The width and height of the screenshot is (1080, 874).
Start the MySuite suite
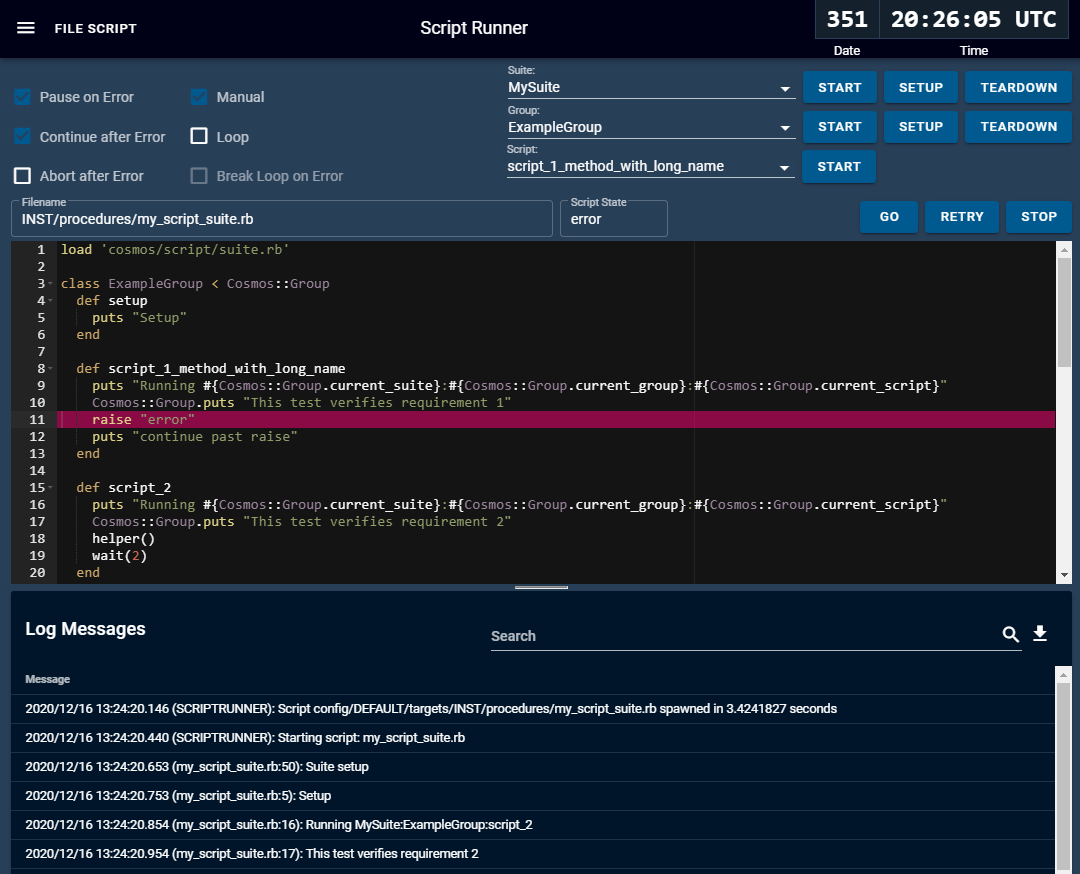click(839, 87)
